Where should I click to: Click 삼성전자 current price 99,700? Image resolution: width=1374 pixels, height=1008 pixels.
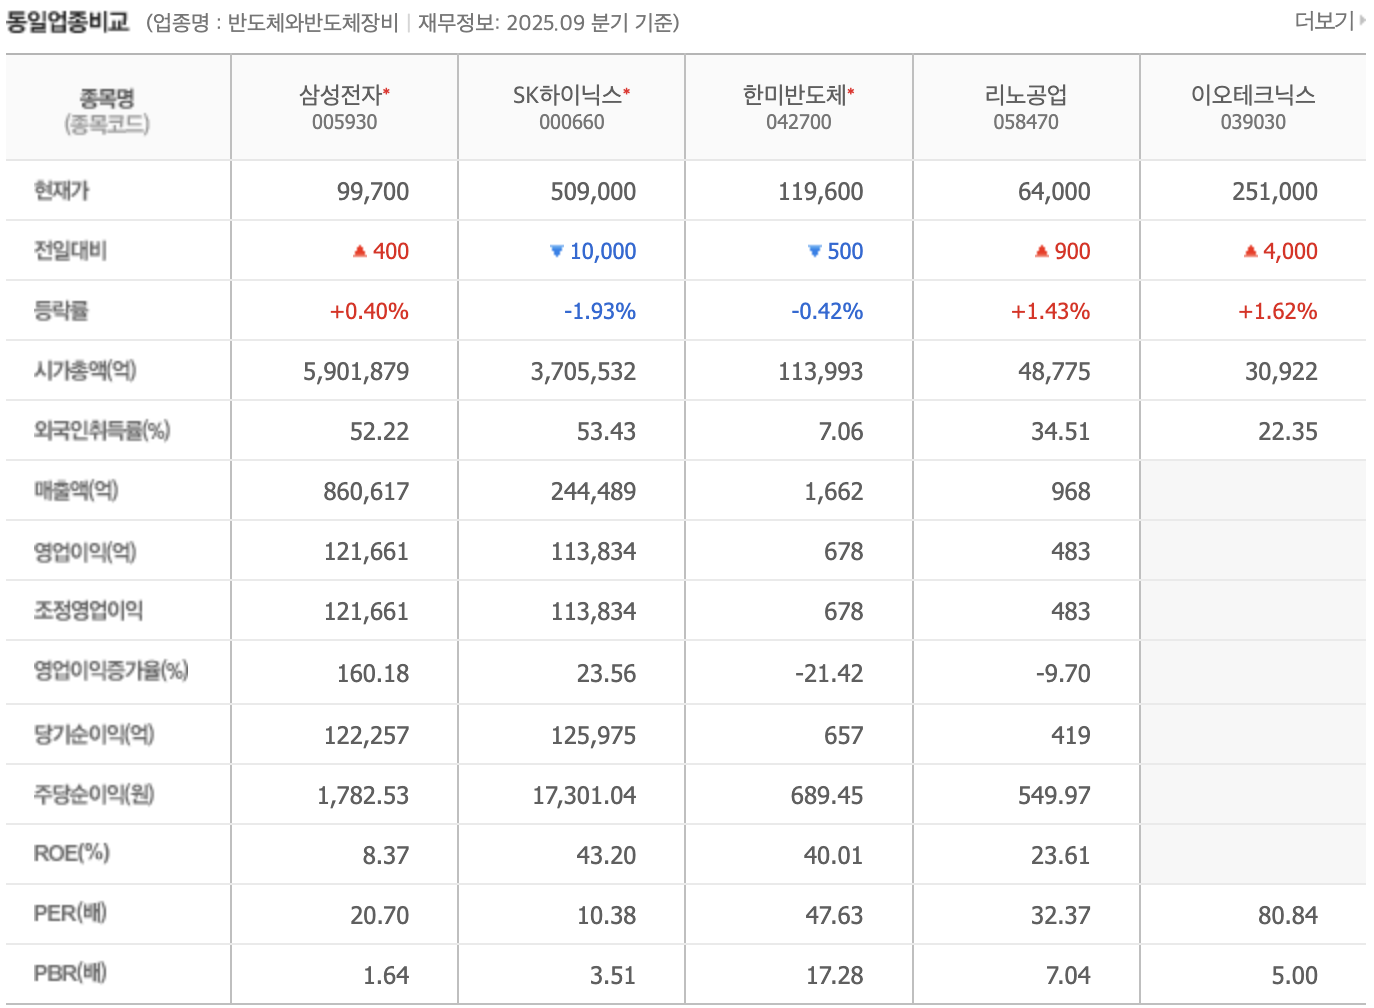(373, 191)
